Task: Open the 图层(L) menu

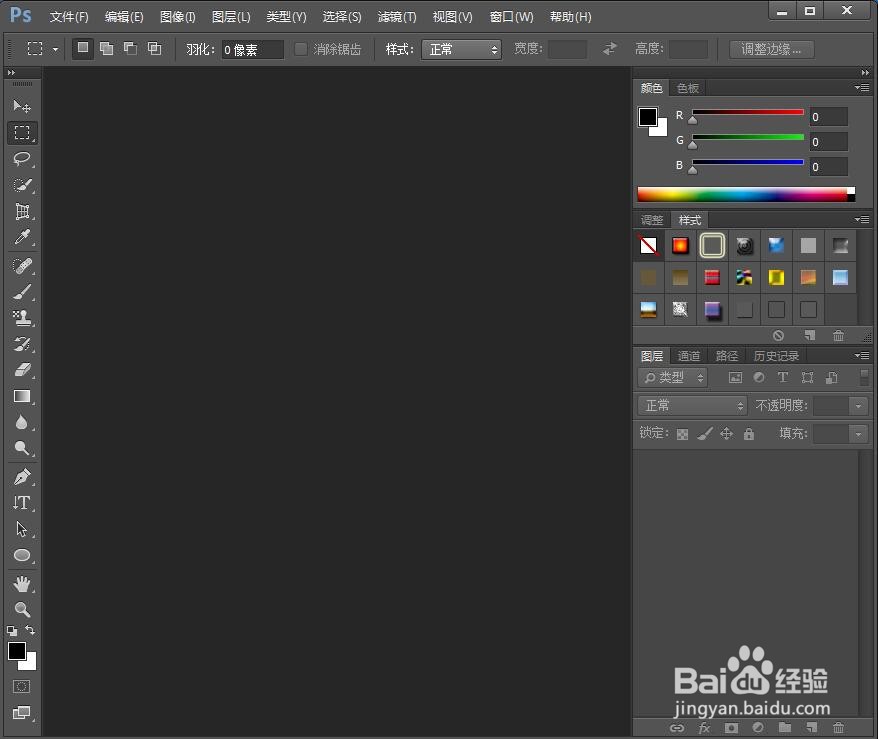Action: click(x=231, y=17)
